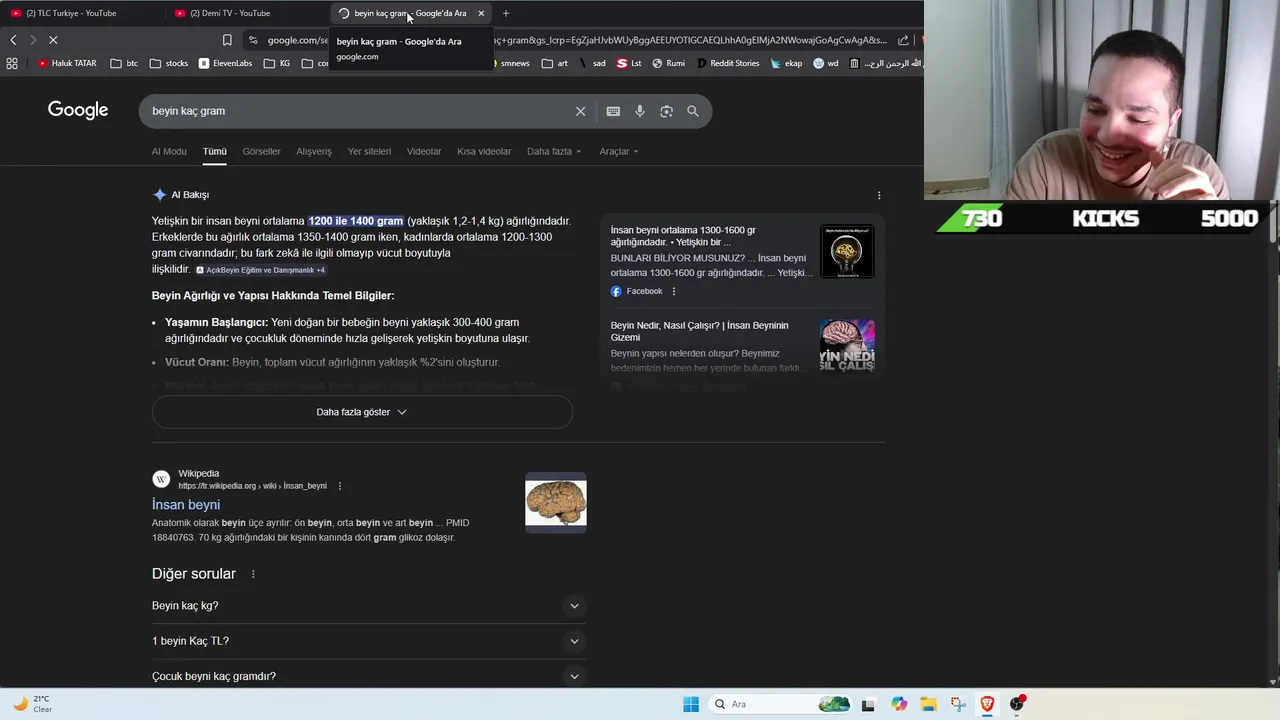Screen dimensions: 1280x720
Task: Open the Rumi bookmark
Action: (x=668, y=63)
